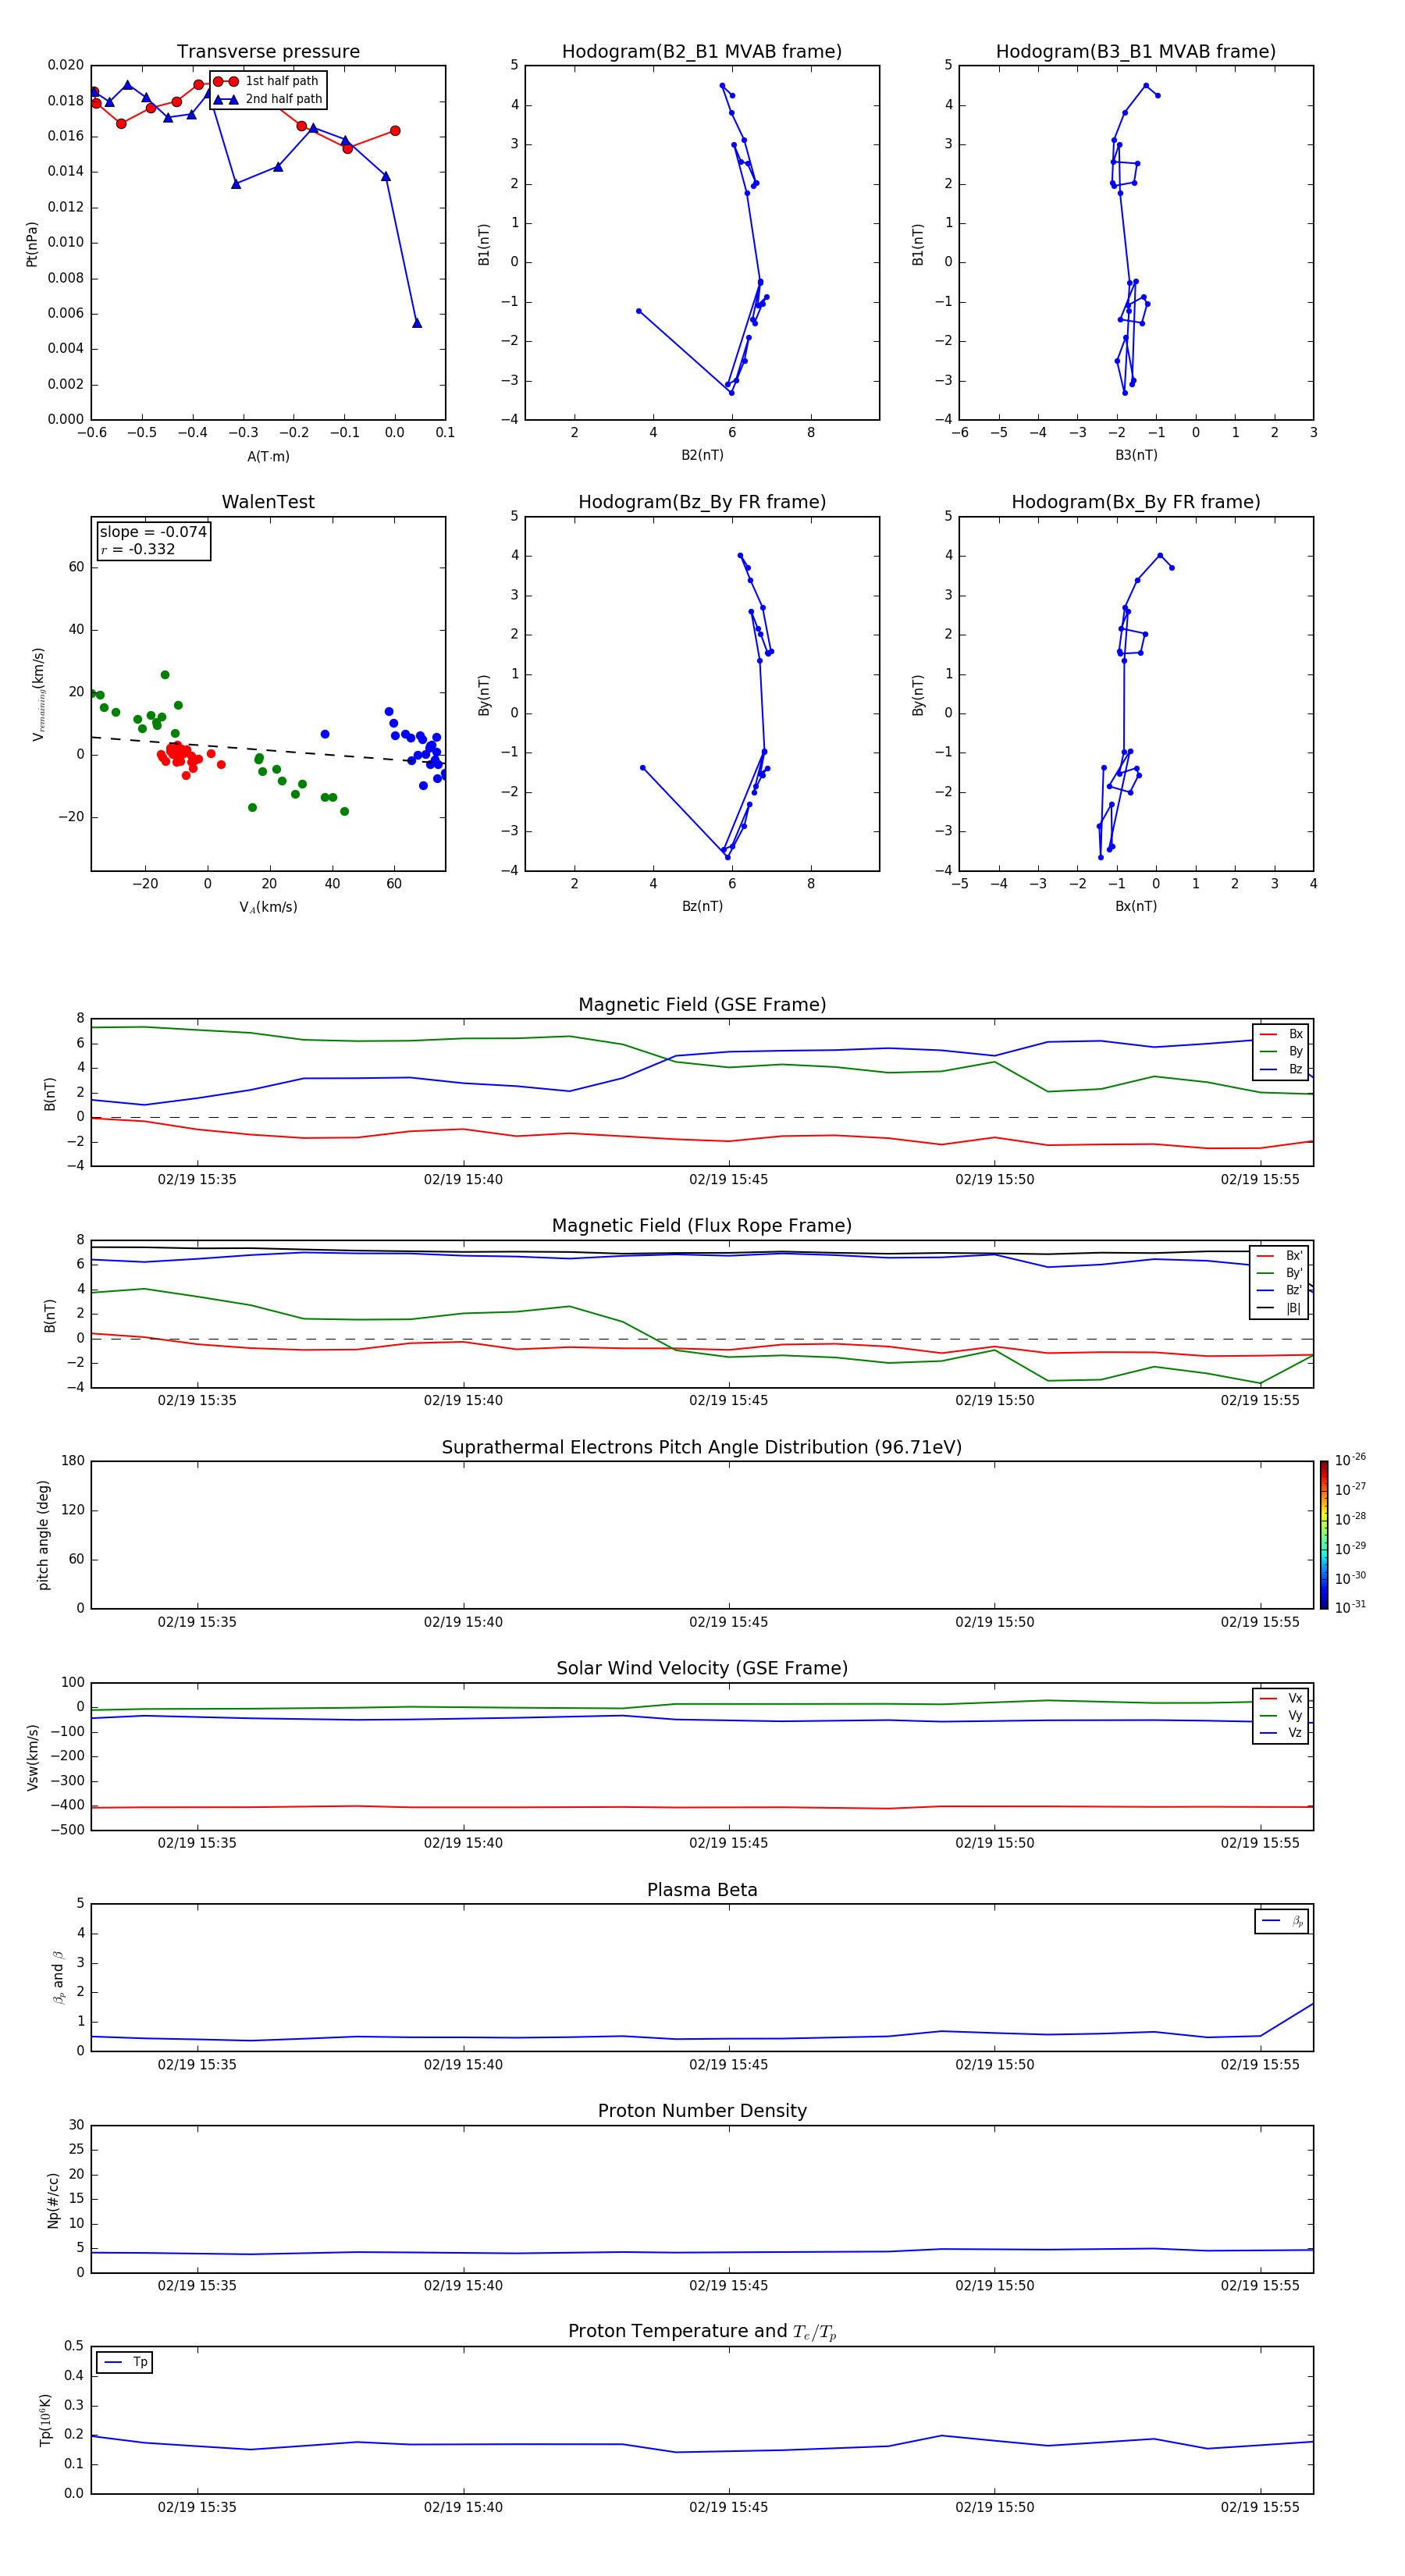Screen dimensions: 1405x2576
Task: Click '02/19 15:55' tick under Proton Temperature plot
Action: (1260, 2507)
